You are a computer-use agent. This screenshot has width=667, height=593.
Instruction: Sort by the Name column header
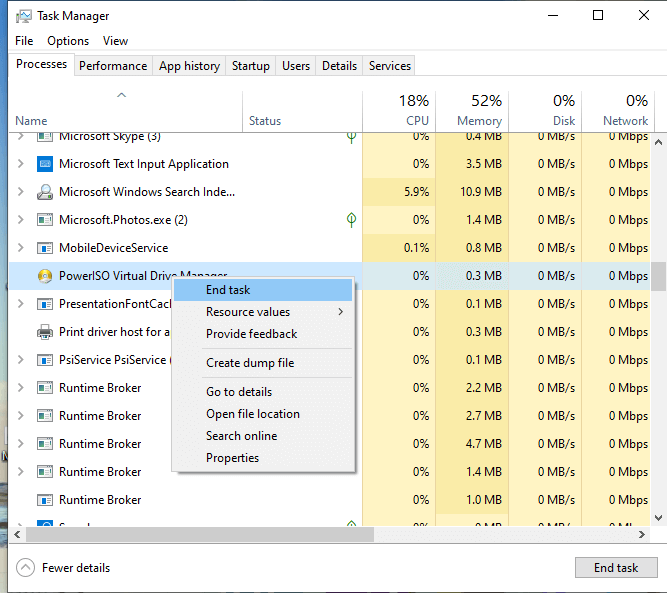(x=126, y=111)
